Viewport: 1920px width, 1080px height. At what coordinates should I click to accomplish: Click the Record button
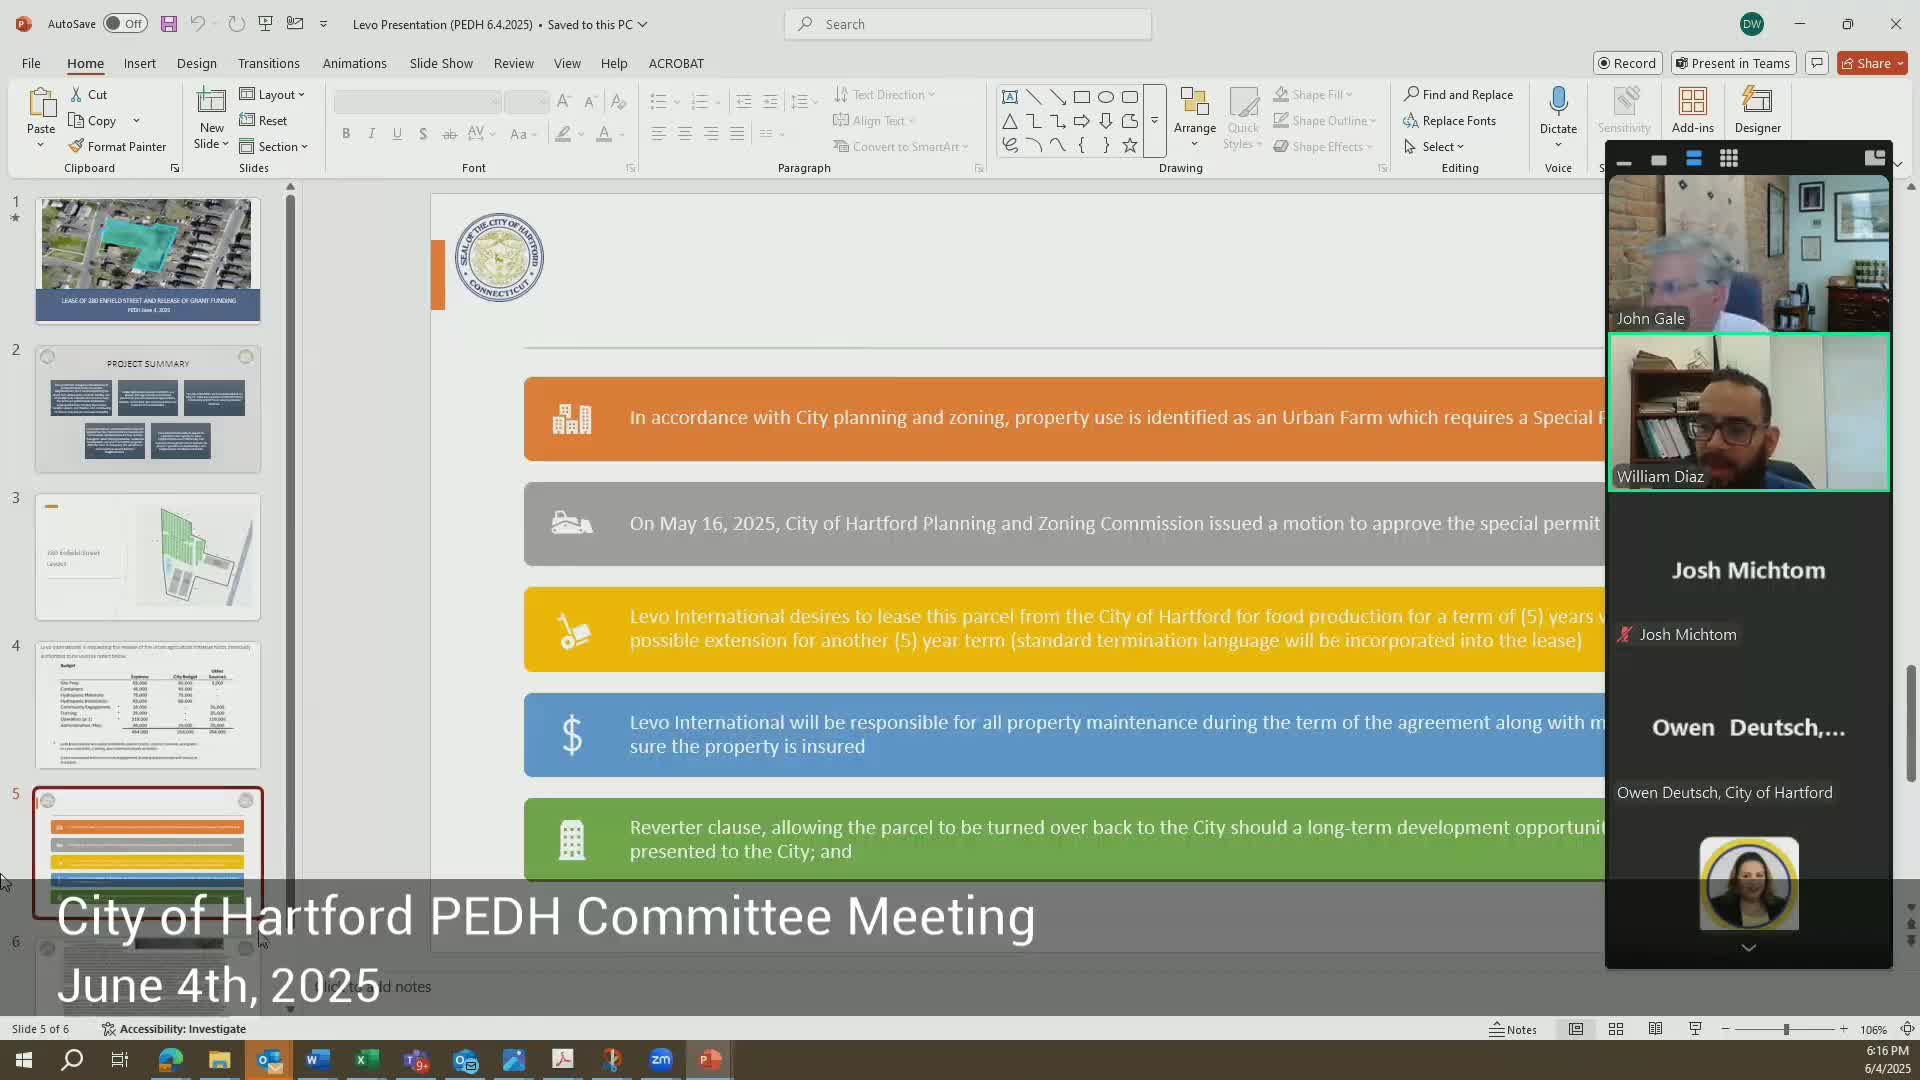click(1627, 63)
